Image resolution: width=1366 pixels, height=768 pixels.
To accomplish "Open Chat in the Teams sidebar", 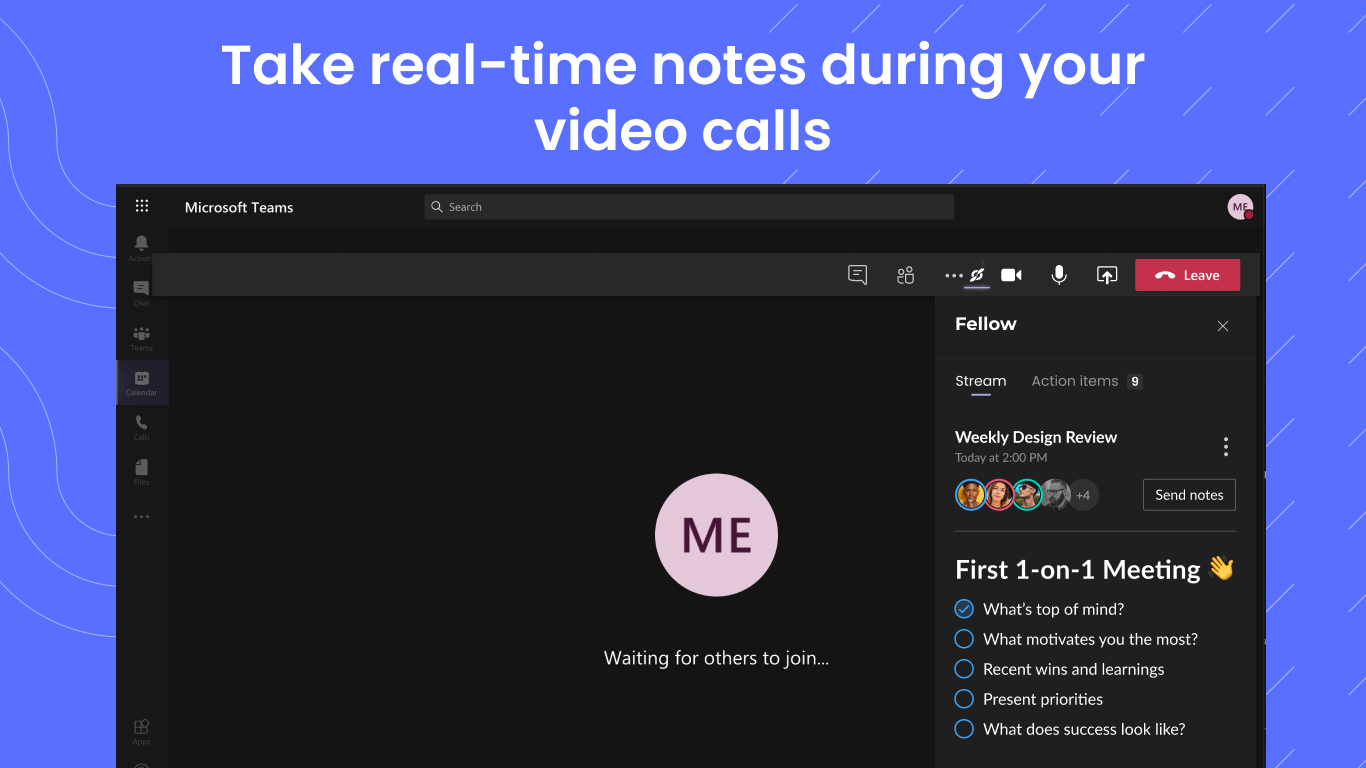I will pos(142,293).
